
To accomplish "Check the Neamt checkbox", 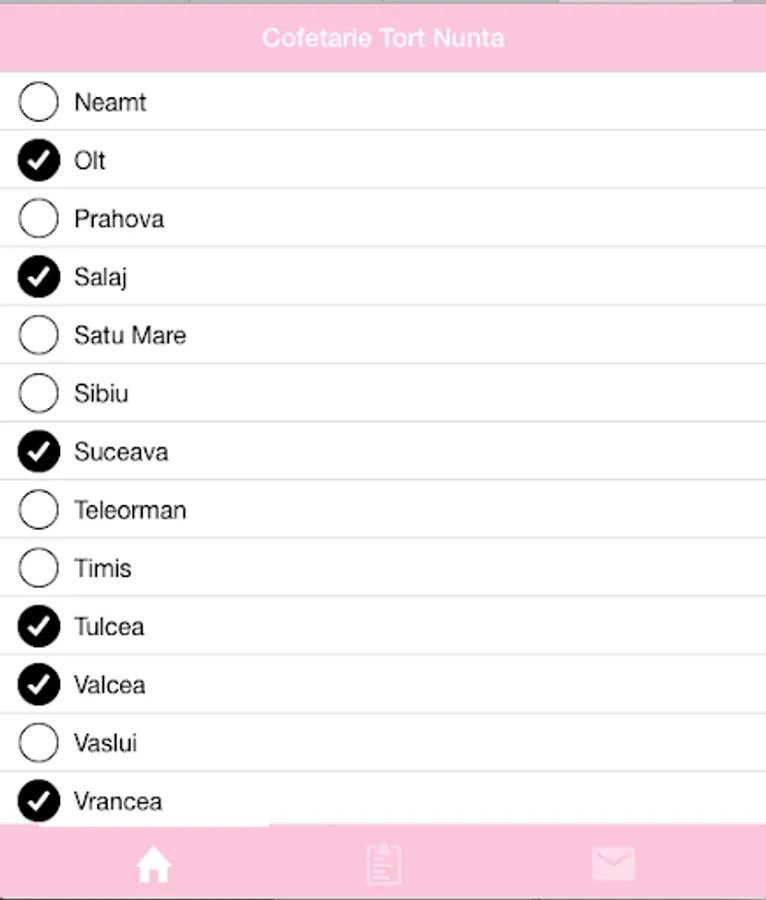I will click(x=39, y=102).
